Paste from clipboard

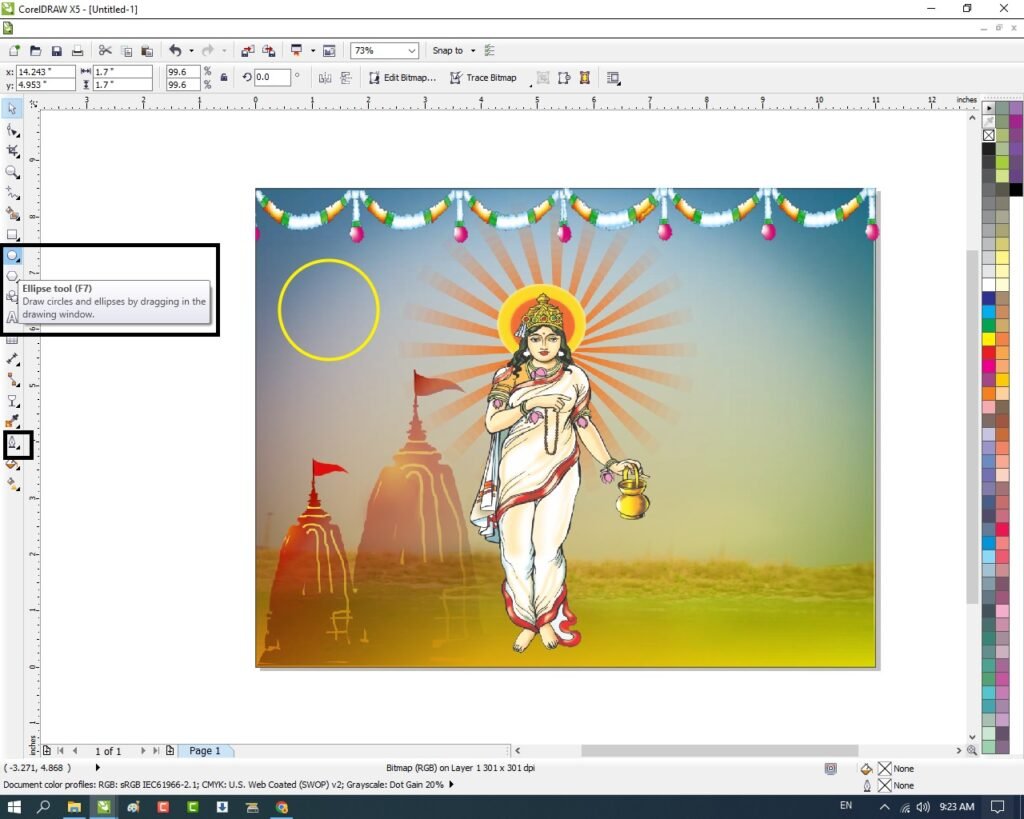(148, 50)
